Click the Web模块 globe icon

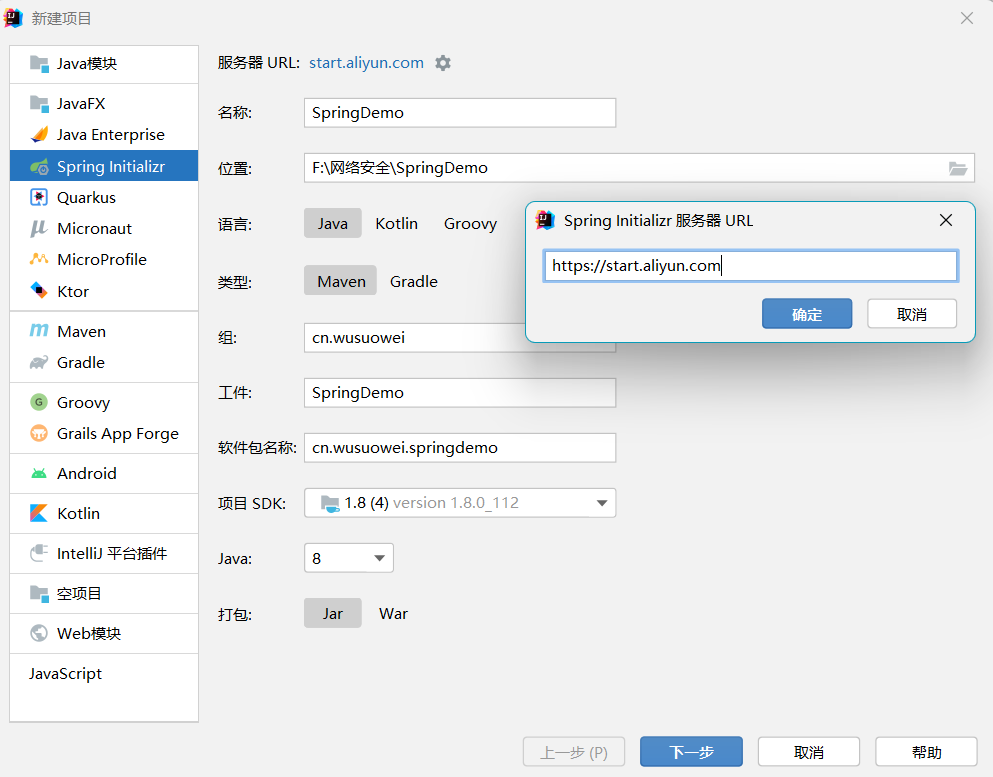[x=39, y=633]
